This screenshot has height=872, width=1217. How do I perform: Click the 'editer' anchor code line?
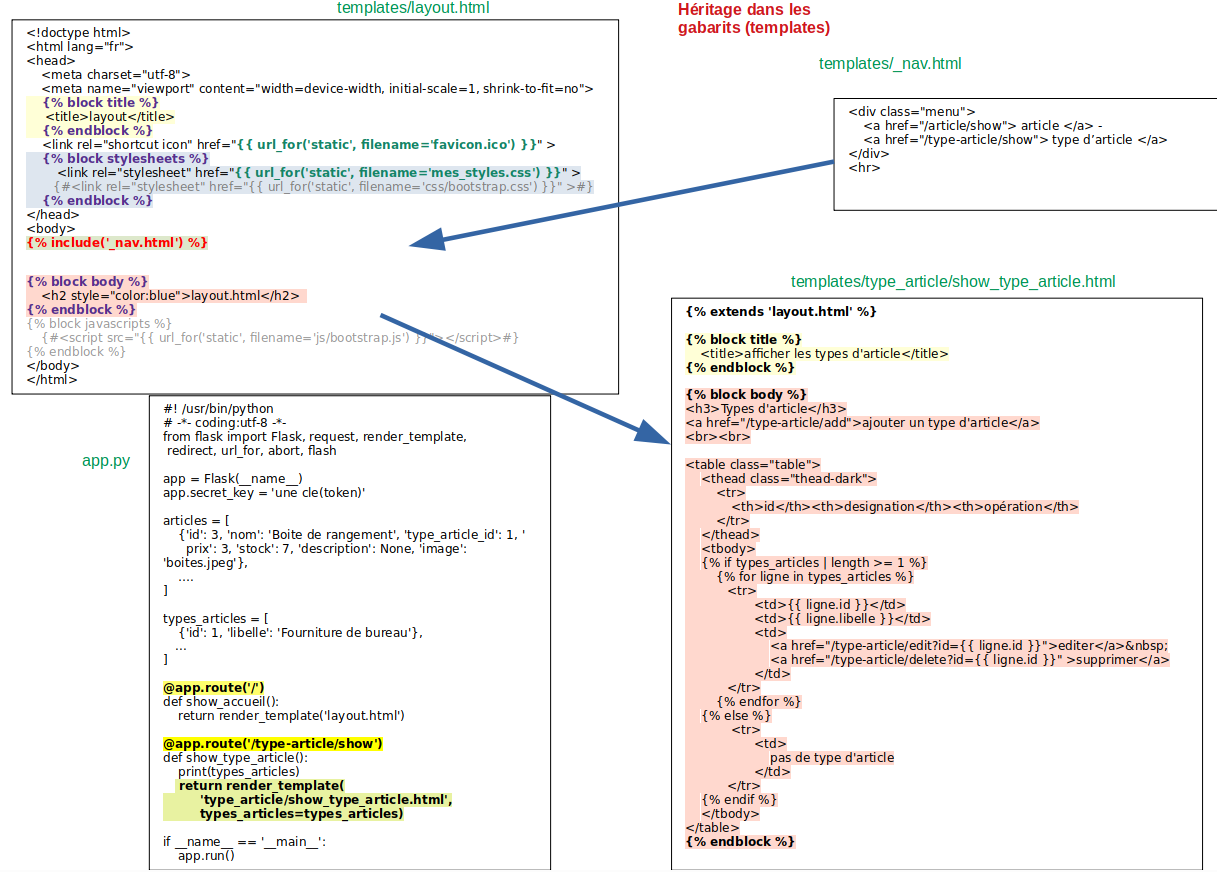pyautogui.click(x=968, y=646)
